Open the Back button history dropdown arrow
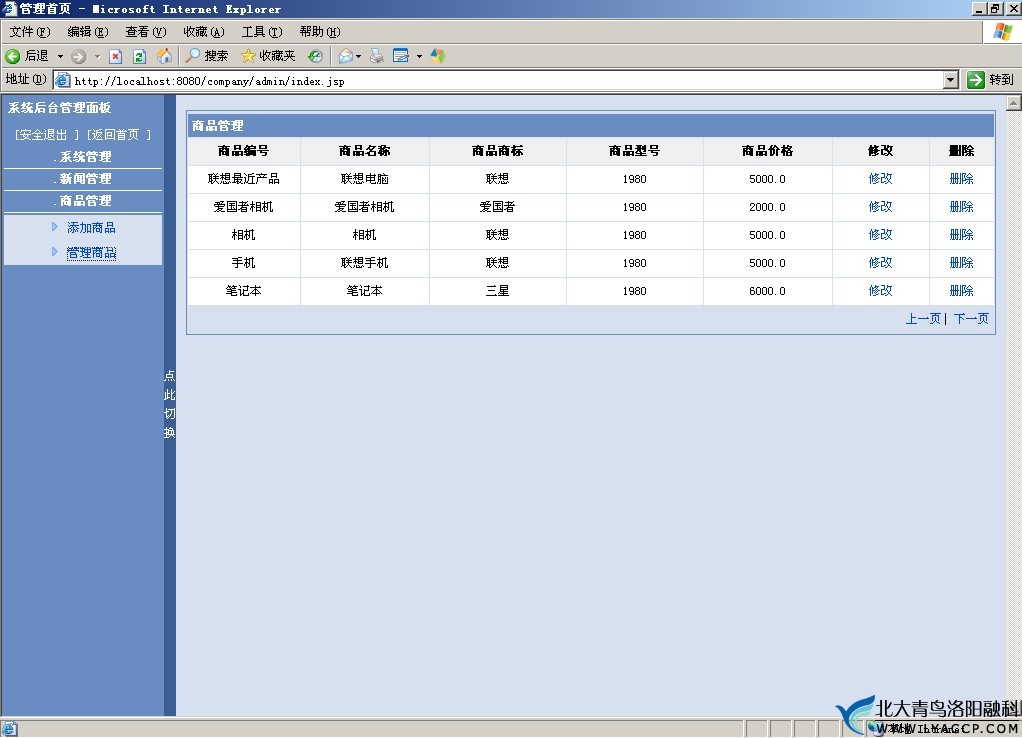This screenshot has width=1022, height=738. (60, 56)
